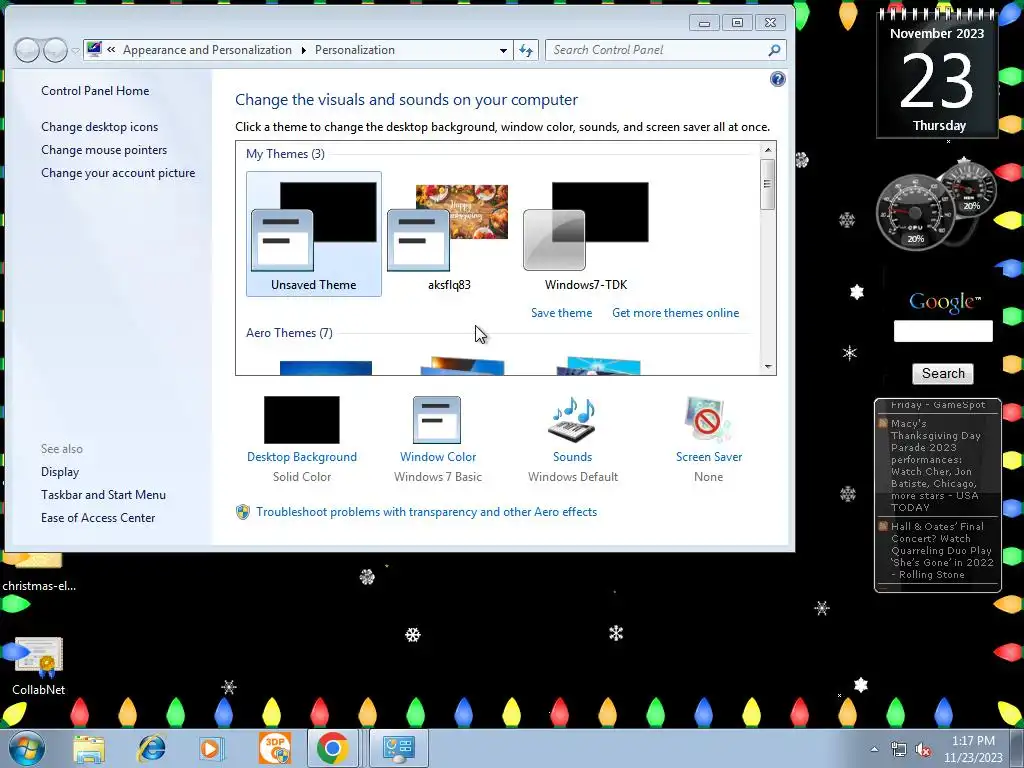Screen dimensions: 1024x768
Task: Click the theme list scroll down arrow
Action: [x=768, y=367]
